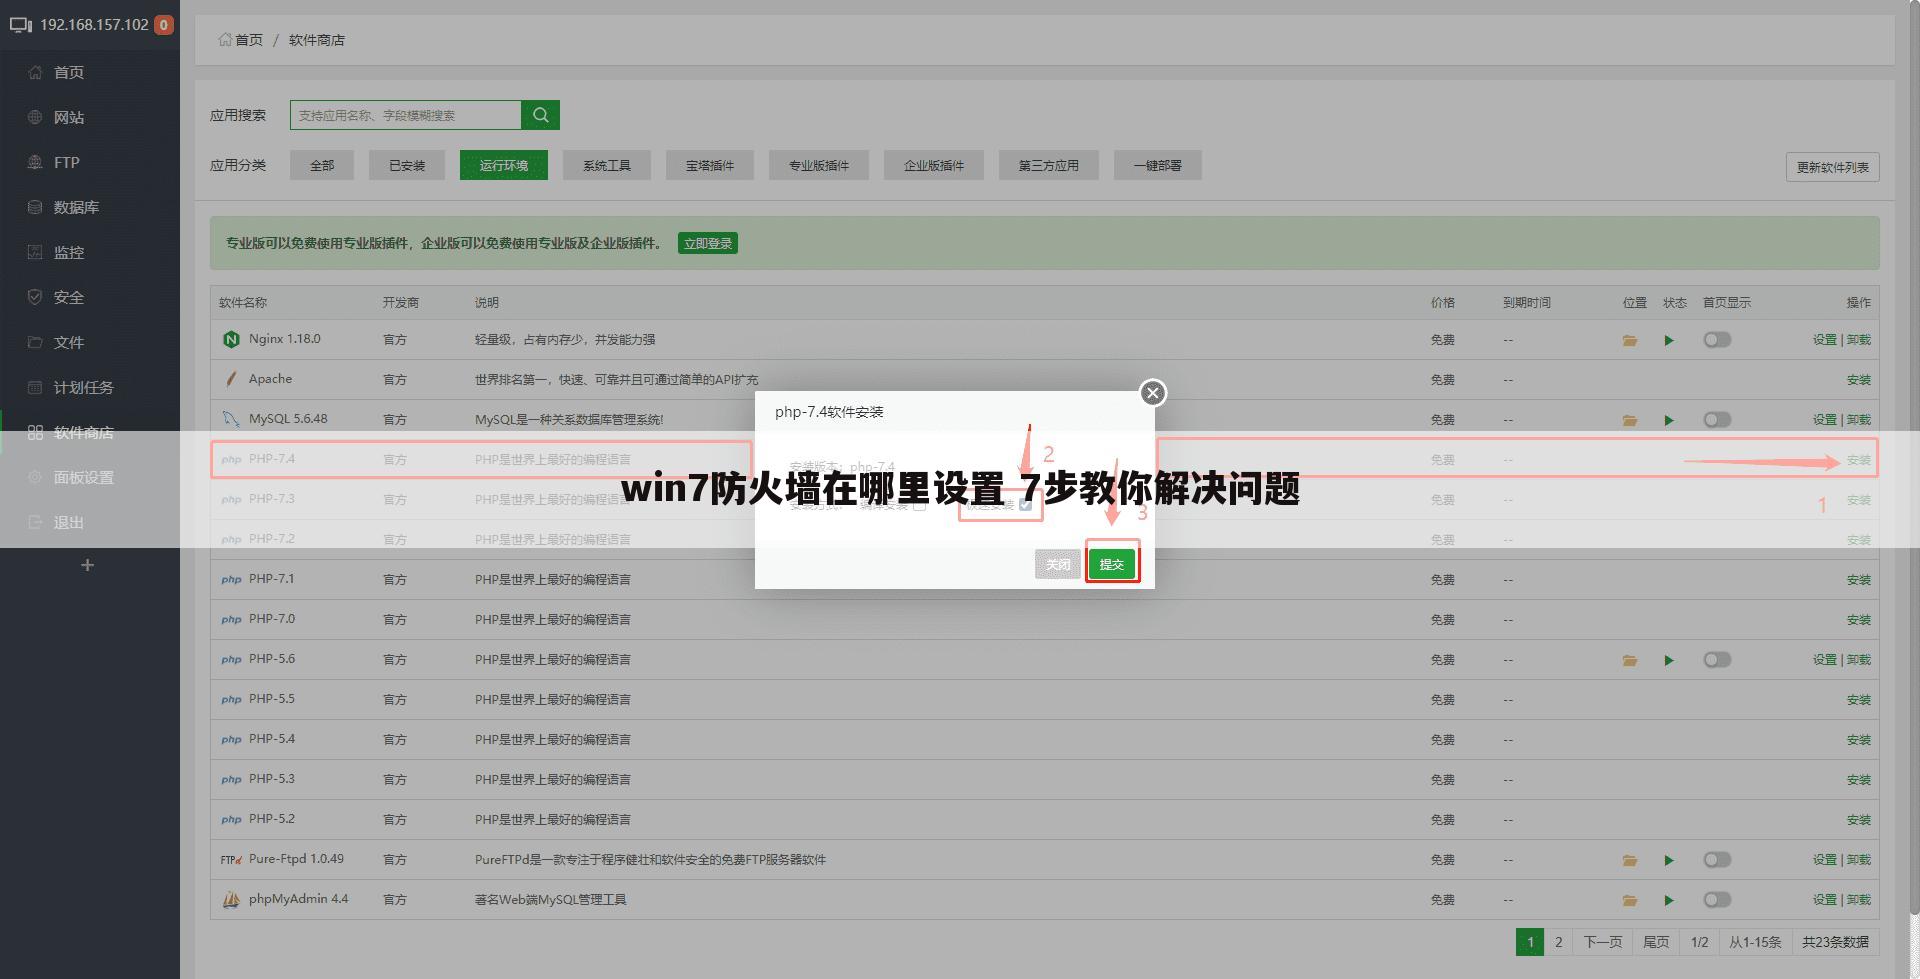1920x979 pixels.
Task: Switch to the 系统工具 category tab
Action: coord(607,165)
